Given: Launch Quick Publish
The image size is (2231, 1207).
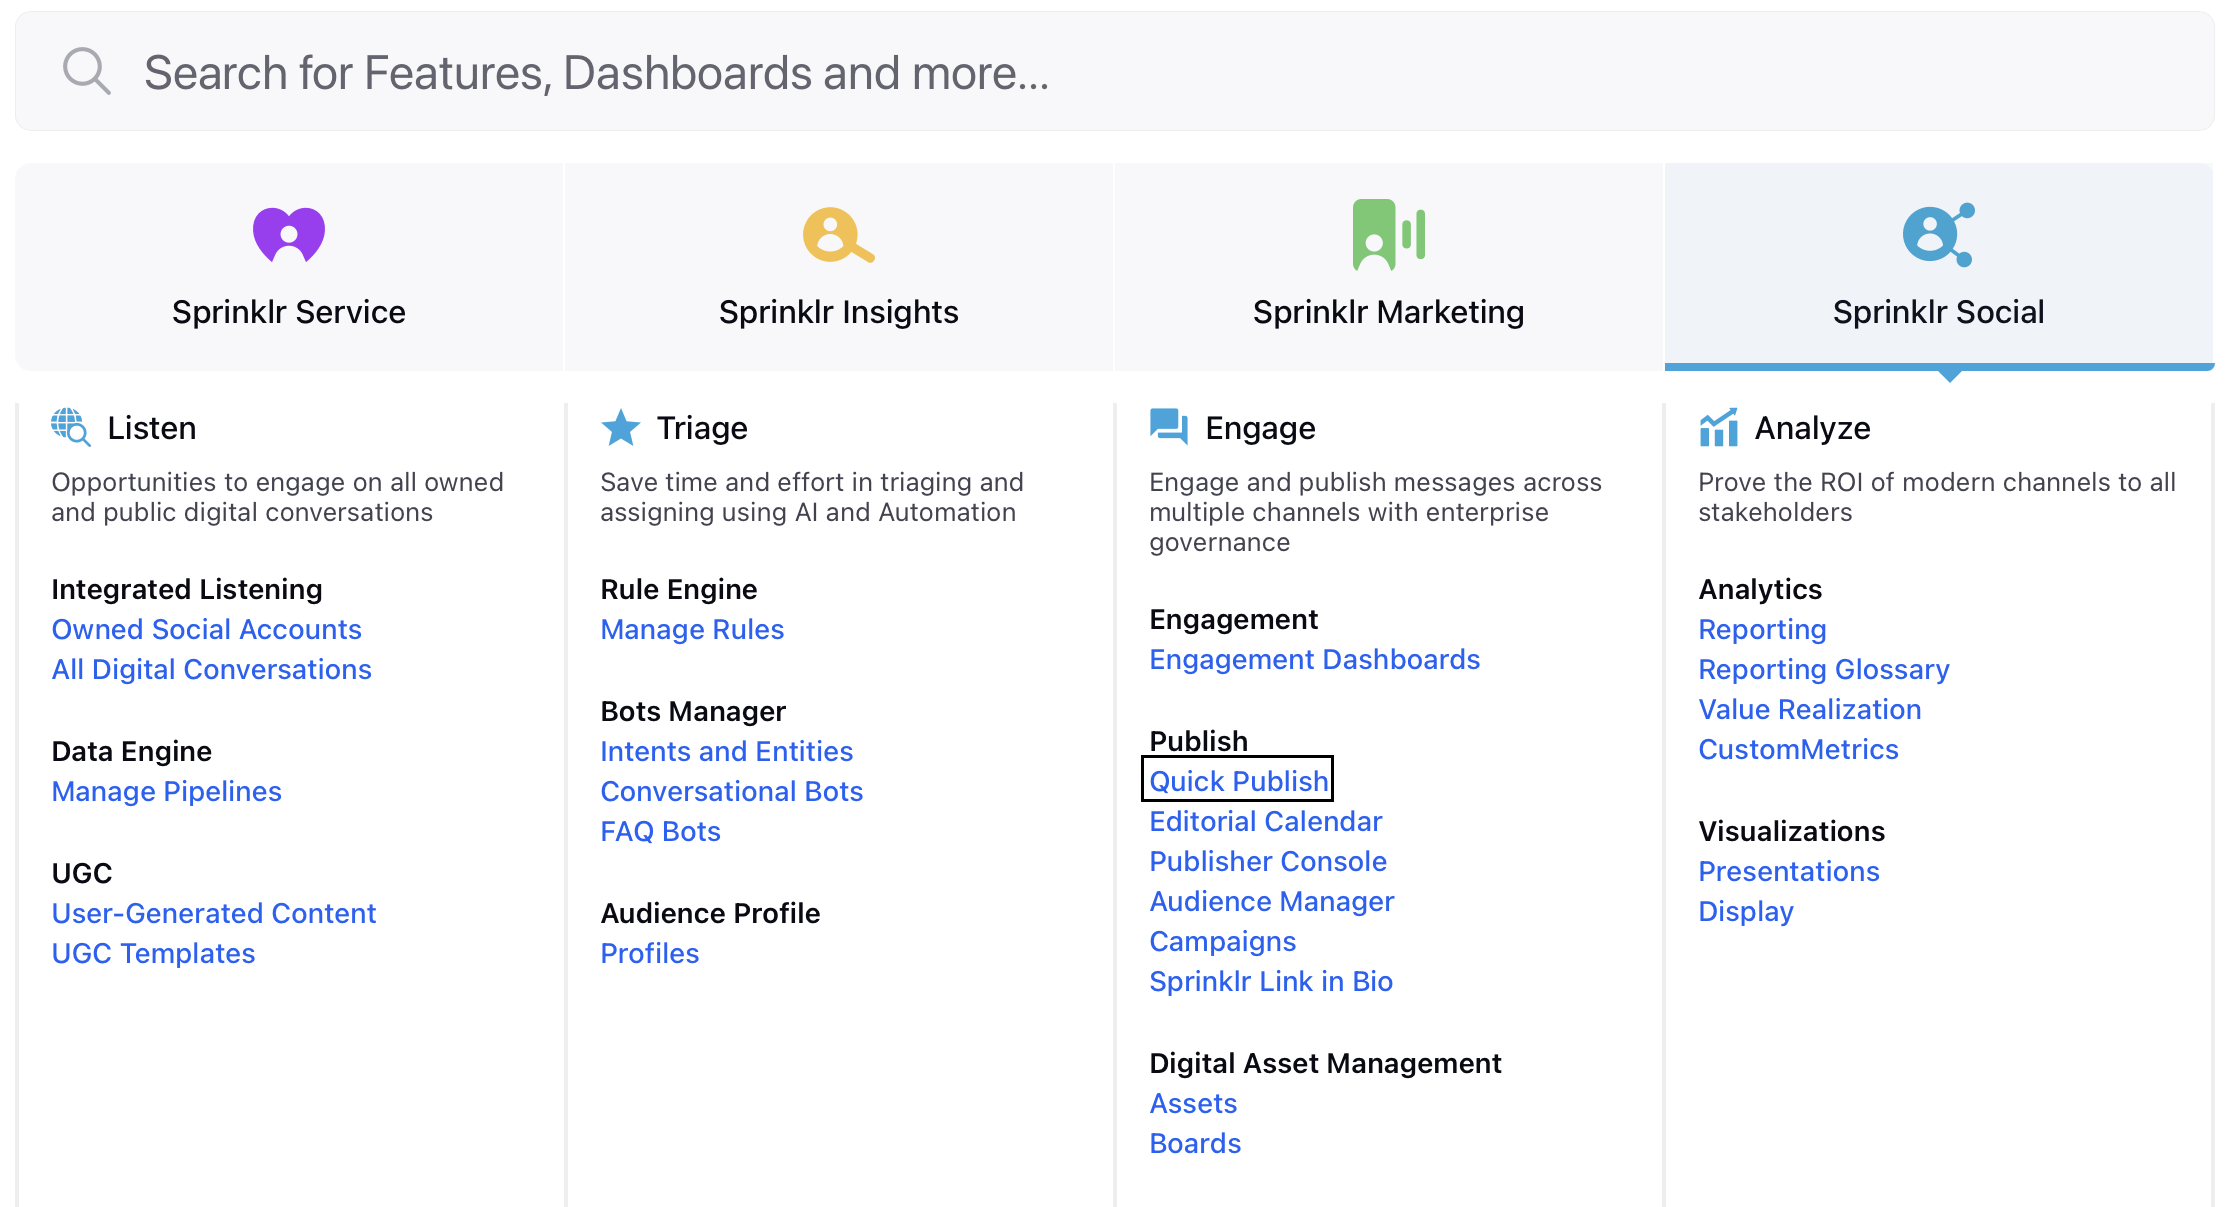Looking at the screenshot, I should pyautogui.click(x=1238, y=781).
